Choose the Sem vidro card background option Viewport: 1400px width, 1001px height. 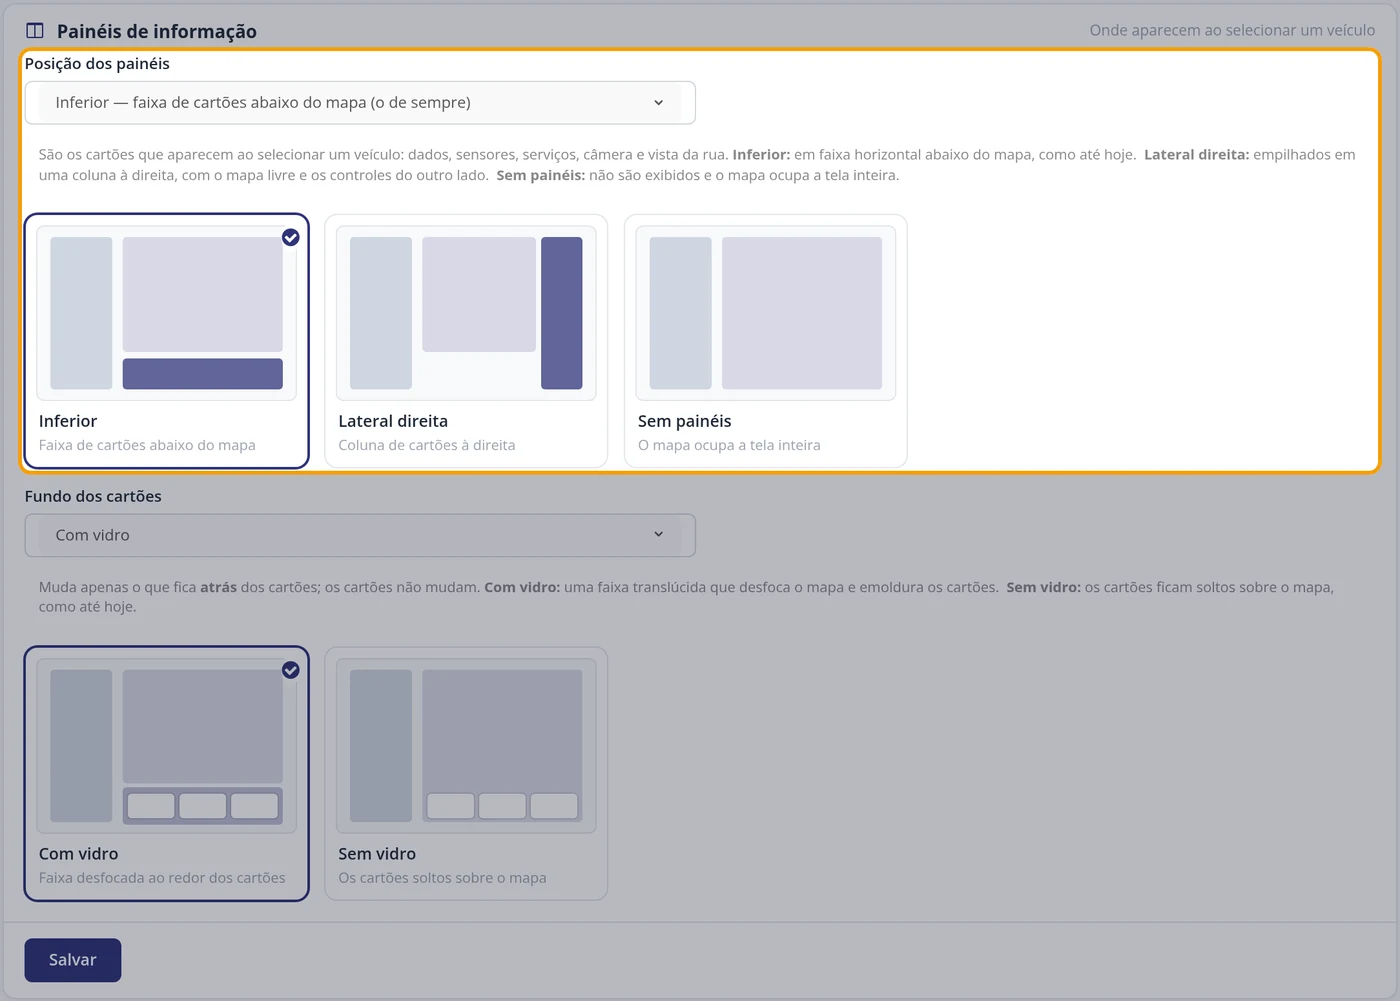point(466,774)
